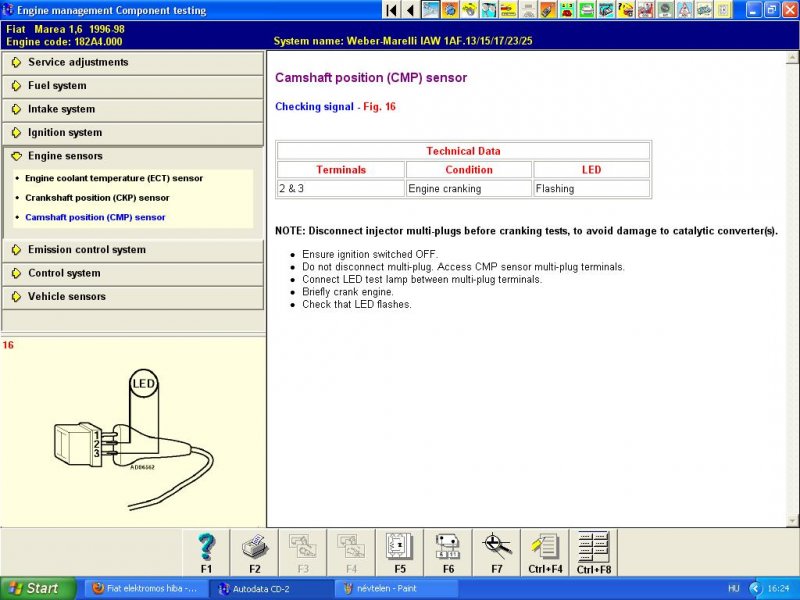Image resolution: width=800 pixels, height=600 pixels.
Task: Click the yellow icon showing a red car
Action: [508, 10]
